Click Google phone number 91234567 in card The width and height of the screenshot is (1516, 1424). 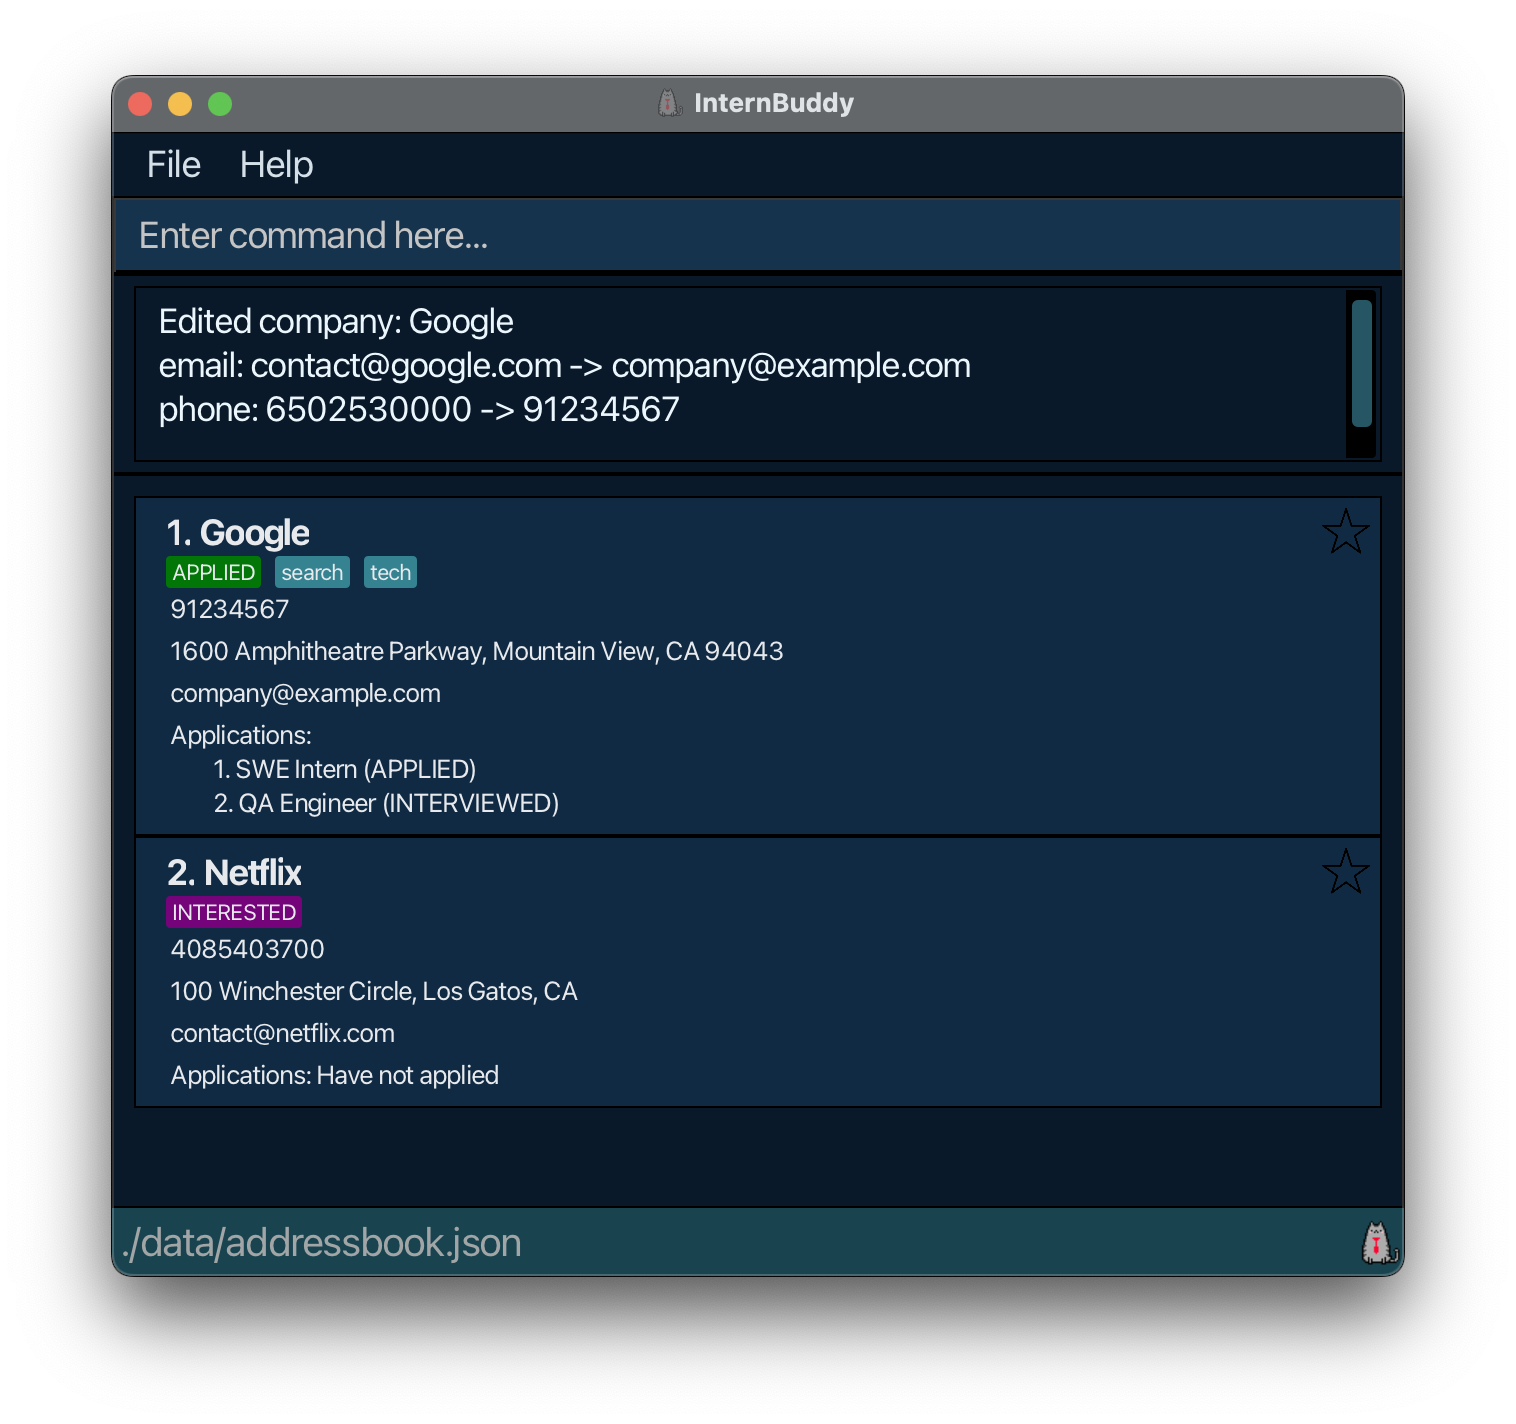230,609
